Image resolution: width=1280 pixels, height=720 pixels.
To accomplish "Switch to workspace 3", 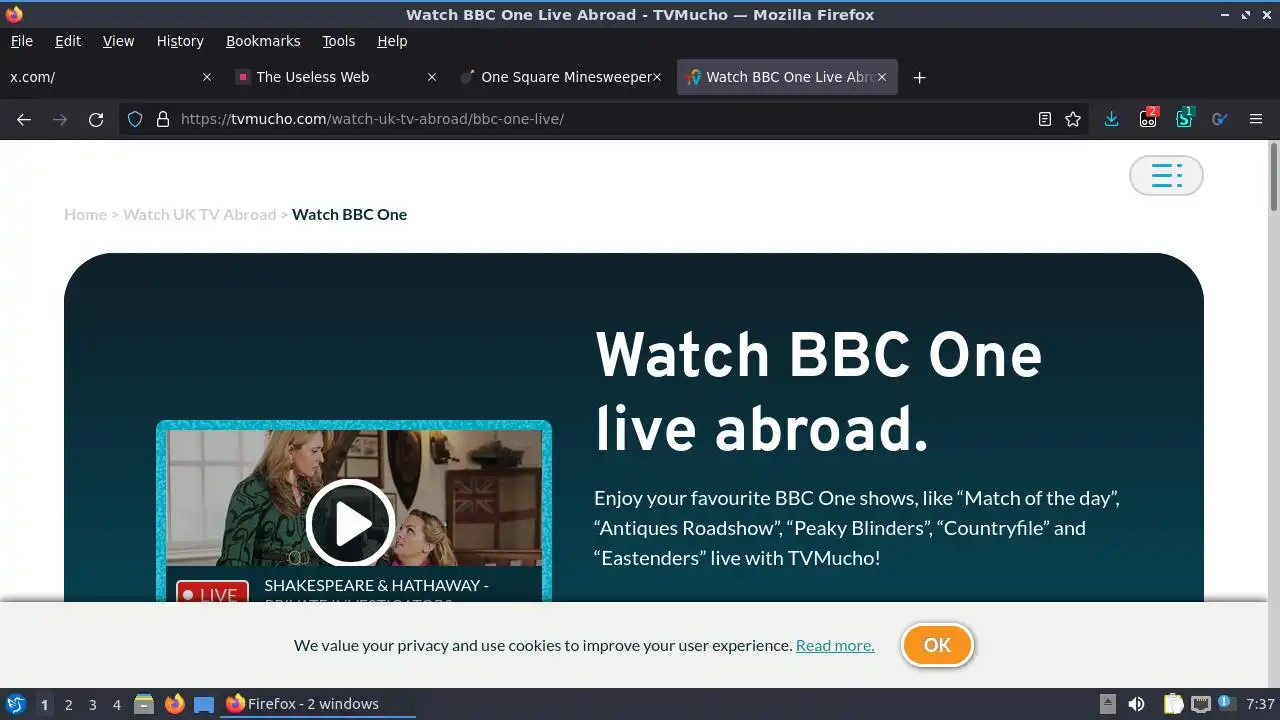I will (x=92, y=704).
